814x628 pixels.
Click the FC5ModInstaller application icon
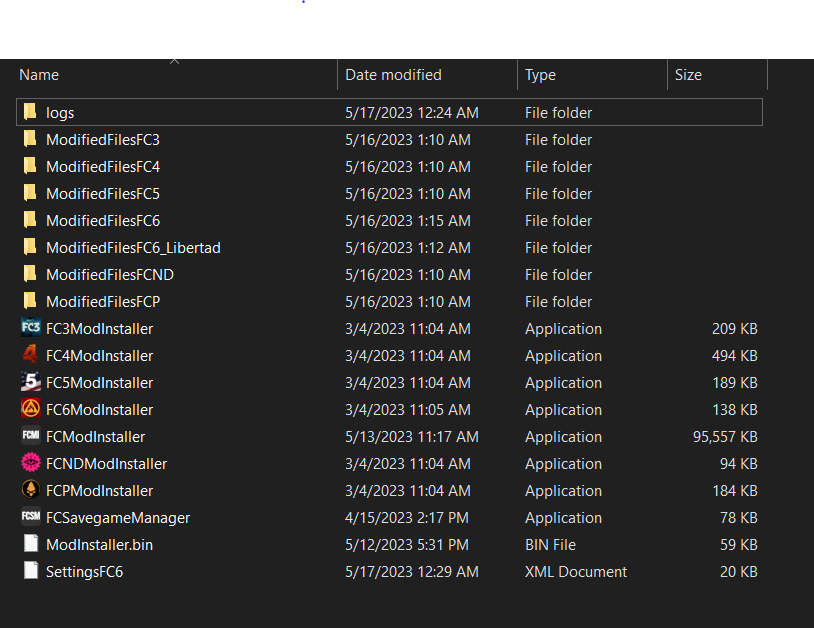30,382
